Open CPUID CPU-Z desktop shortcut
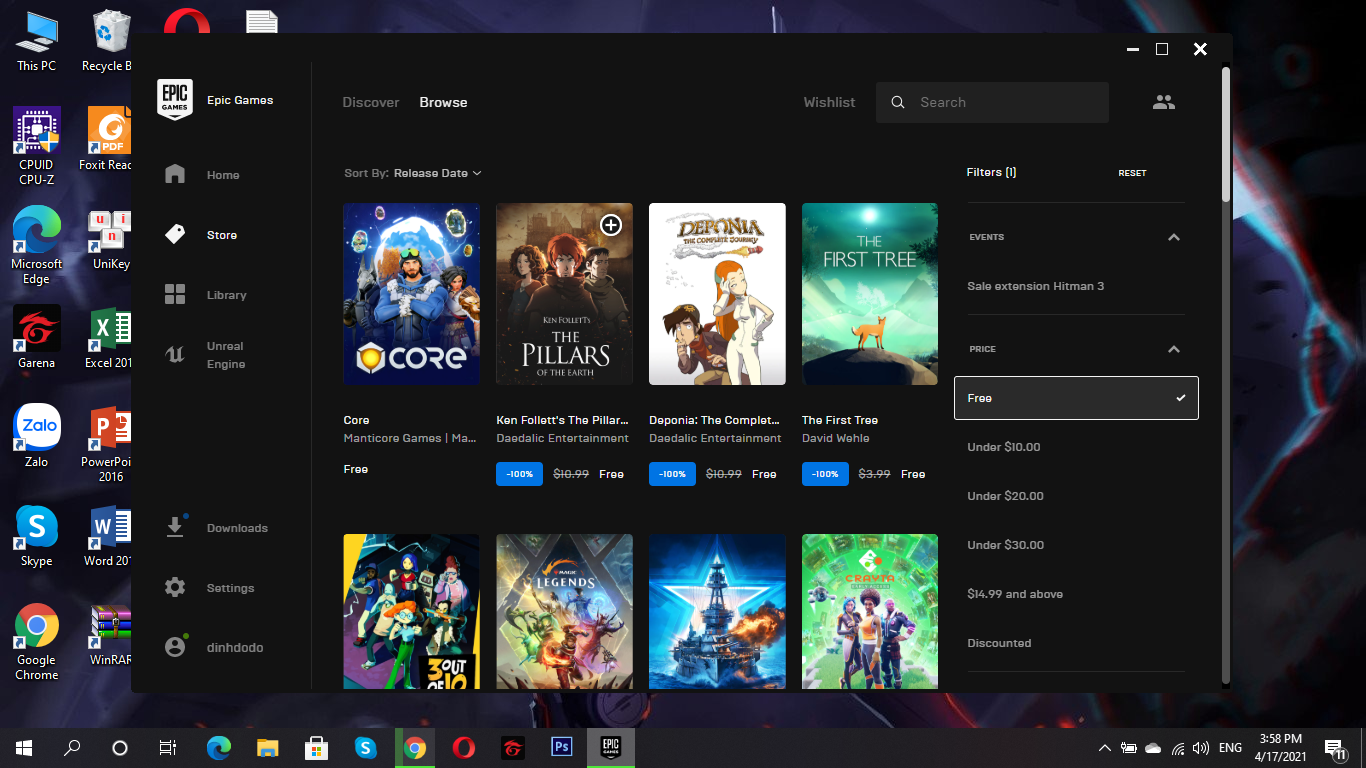1366x768 pixels. (x=37, y=147)
